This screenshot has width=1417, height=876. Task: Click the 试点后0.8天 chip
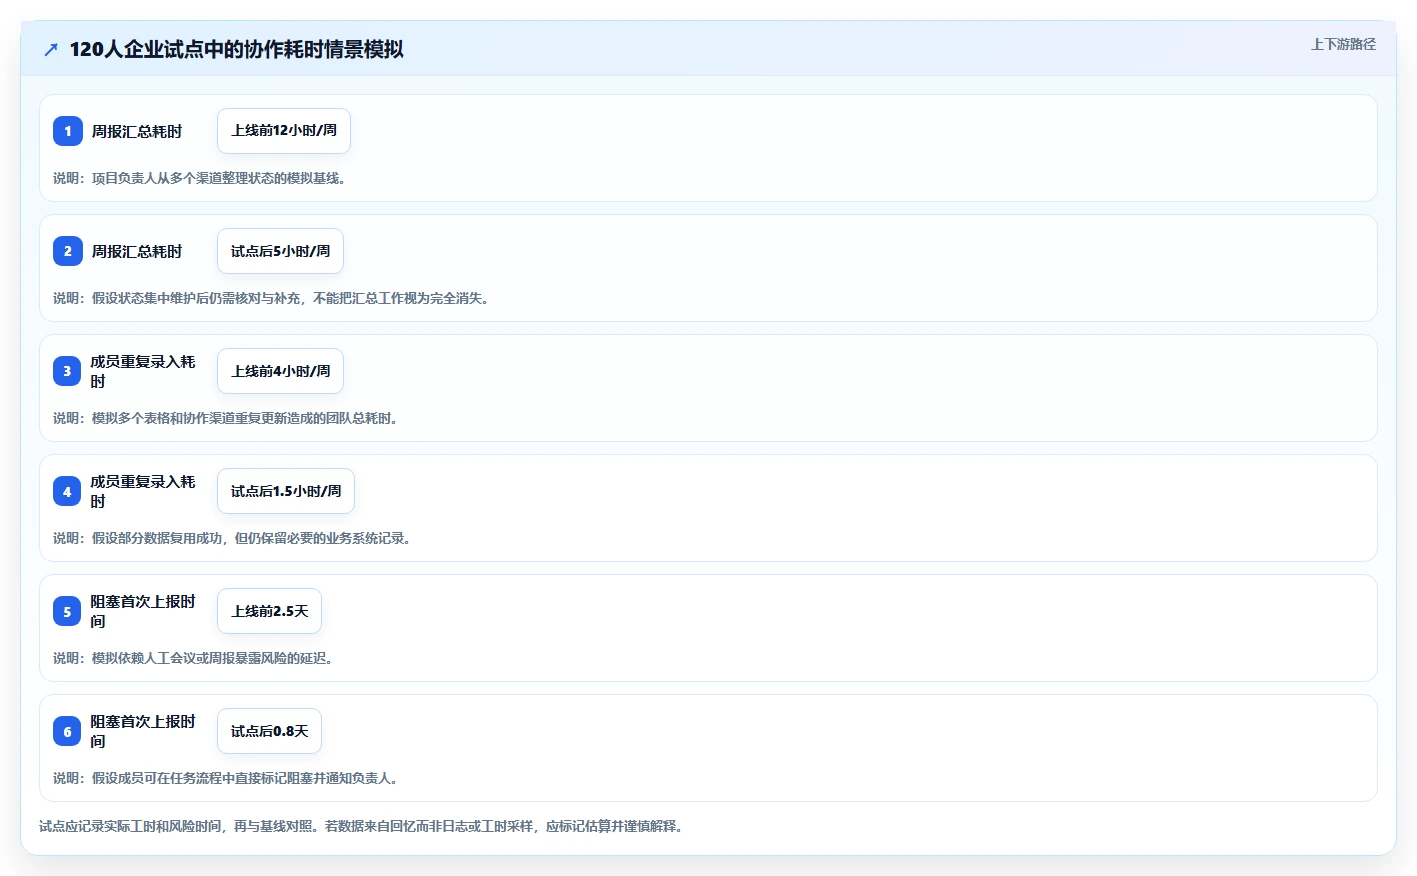pos(269,731)
